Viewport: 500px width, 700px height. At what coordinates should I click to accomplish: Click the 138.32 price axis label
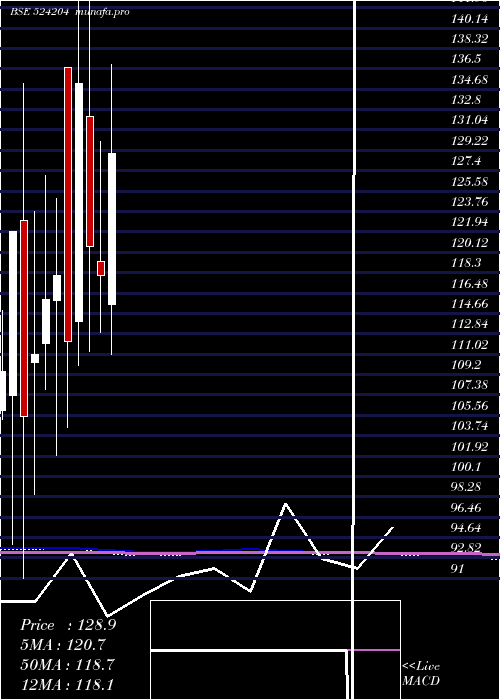click(470, 39)
